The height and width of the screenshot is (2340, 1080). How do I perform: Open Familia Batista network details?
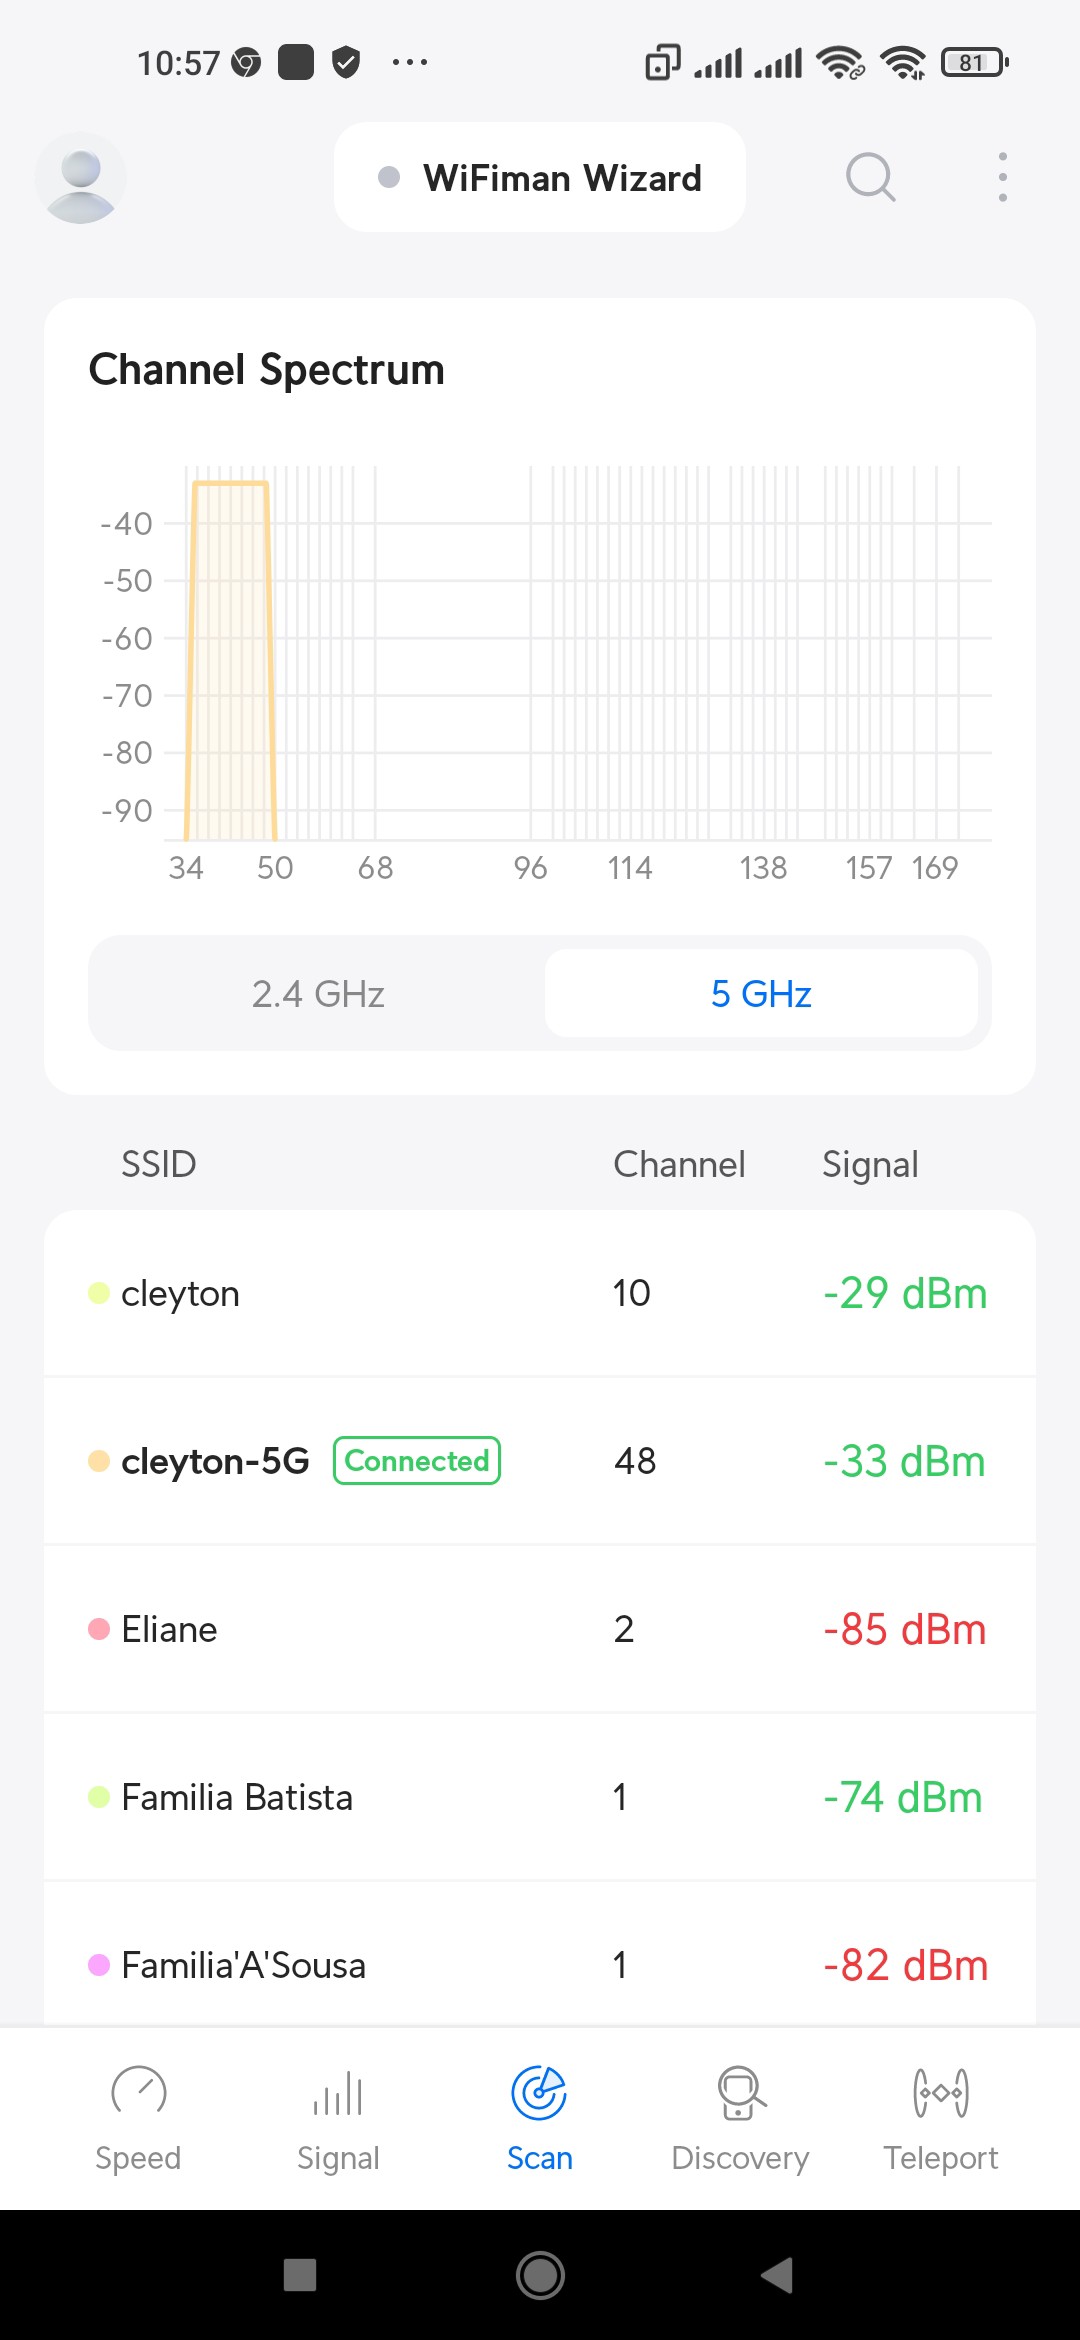pos(540,1797)
